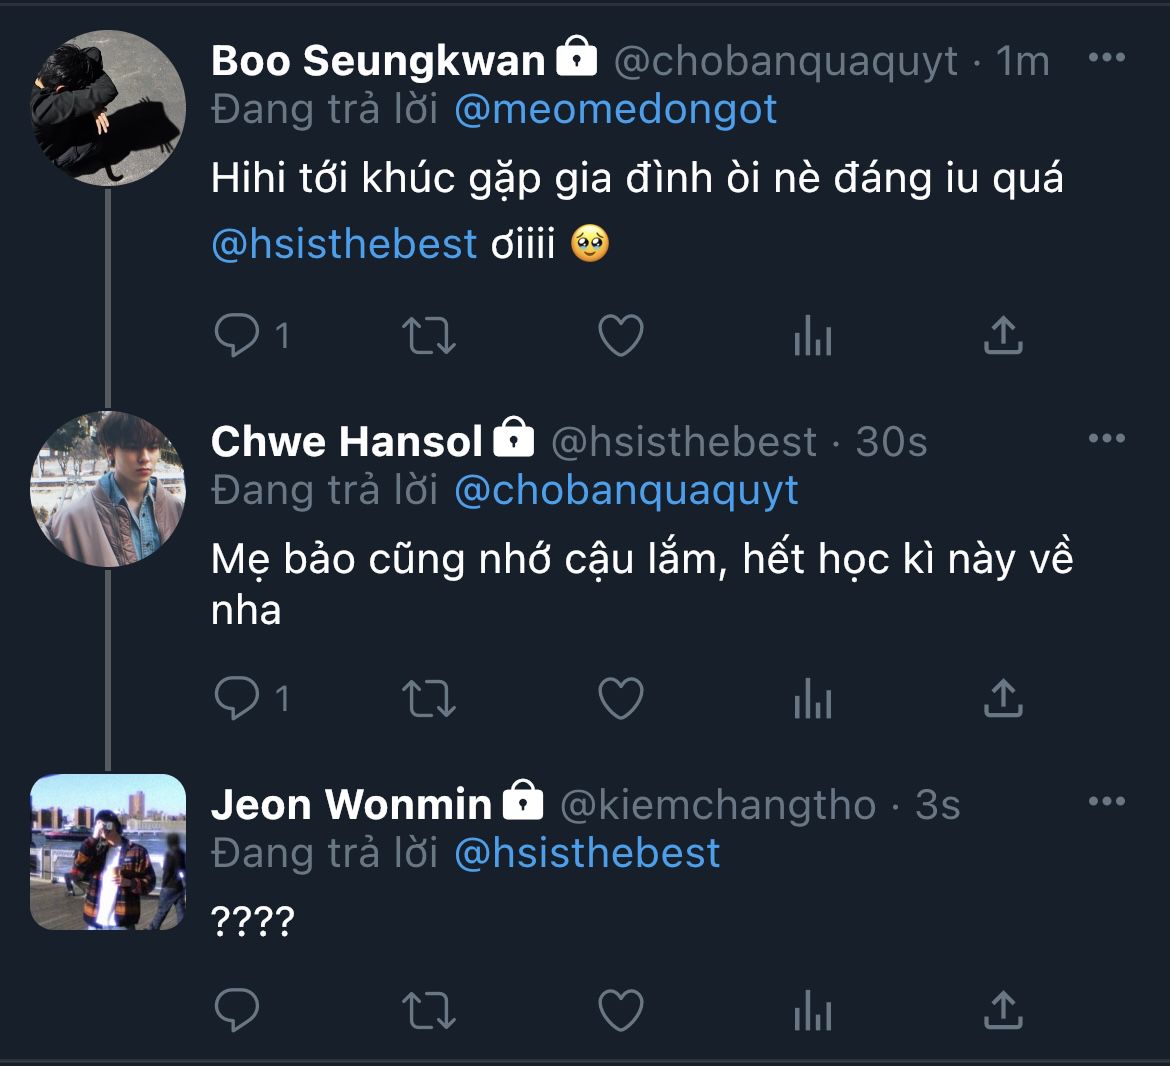
Task: Retweet Chwe Hansol's tweet
Action: 429,698
